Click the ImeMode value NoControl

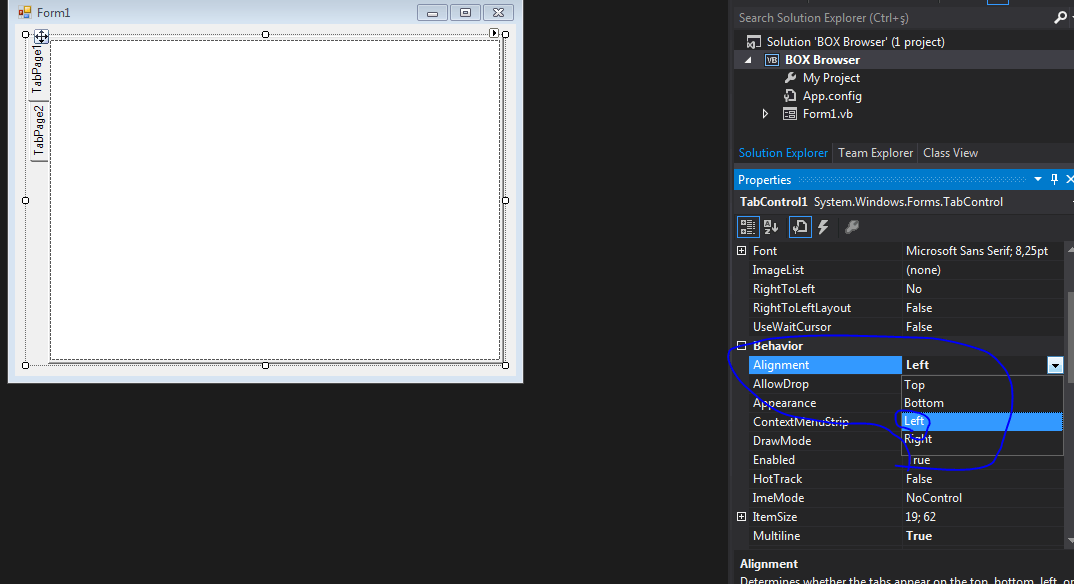coord(934,498)
